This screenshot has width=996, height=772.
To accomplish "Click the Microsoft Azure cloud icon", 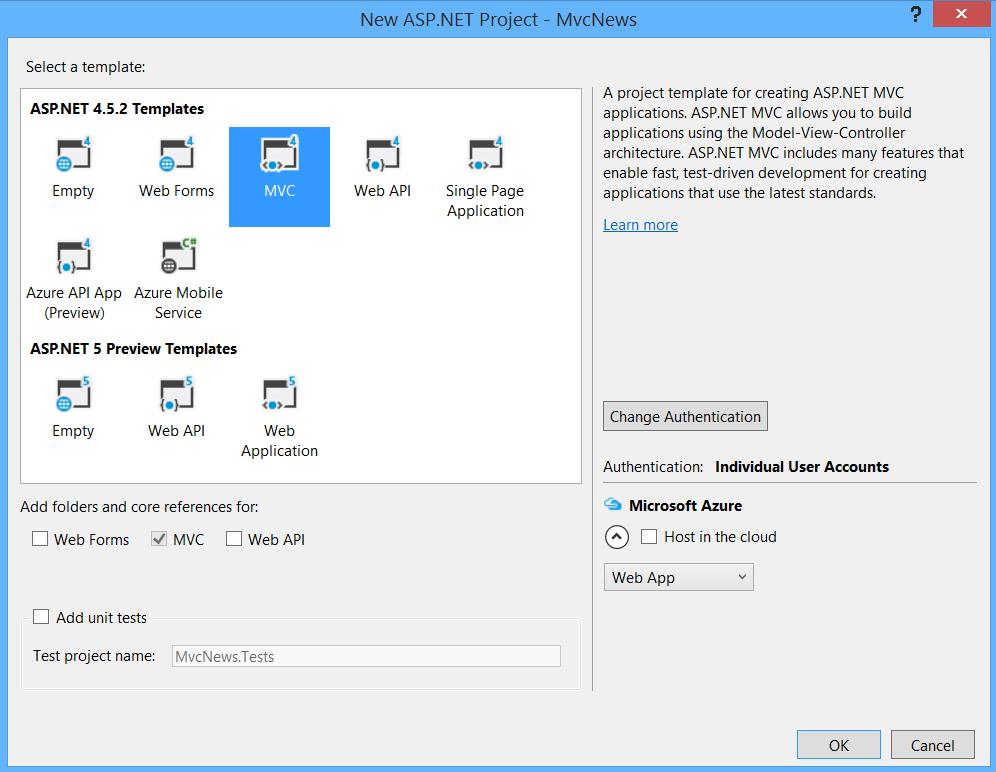I will 613,505.
